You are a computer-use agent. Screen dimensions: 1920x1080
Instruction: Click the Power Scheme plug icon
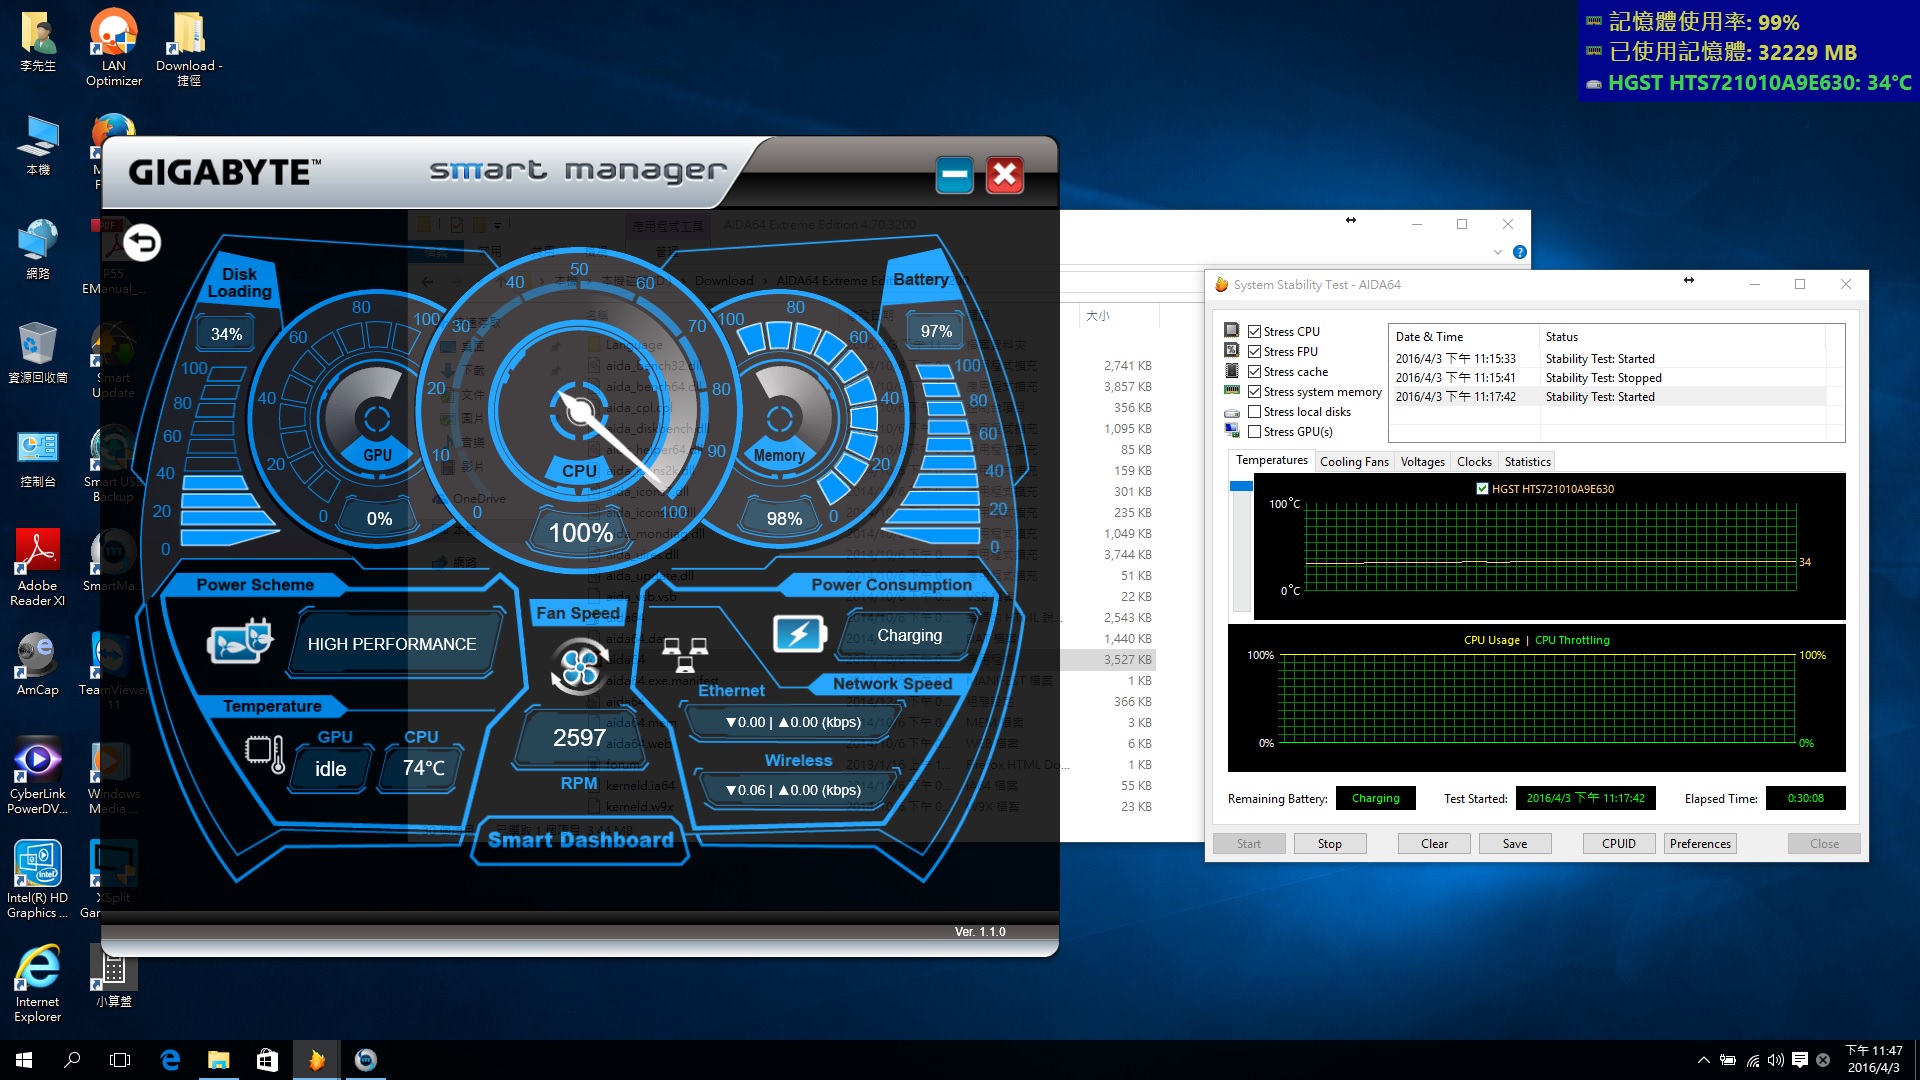[x=239, y=640]
